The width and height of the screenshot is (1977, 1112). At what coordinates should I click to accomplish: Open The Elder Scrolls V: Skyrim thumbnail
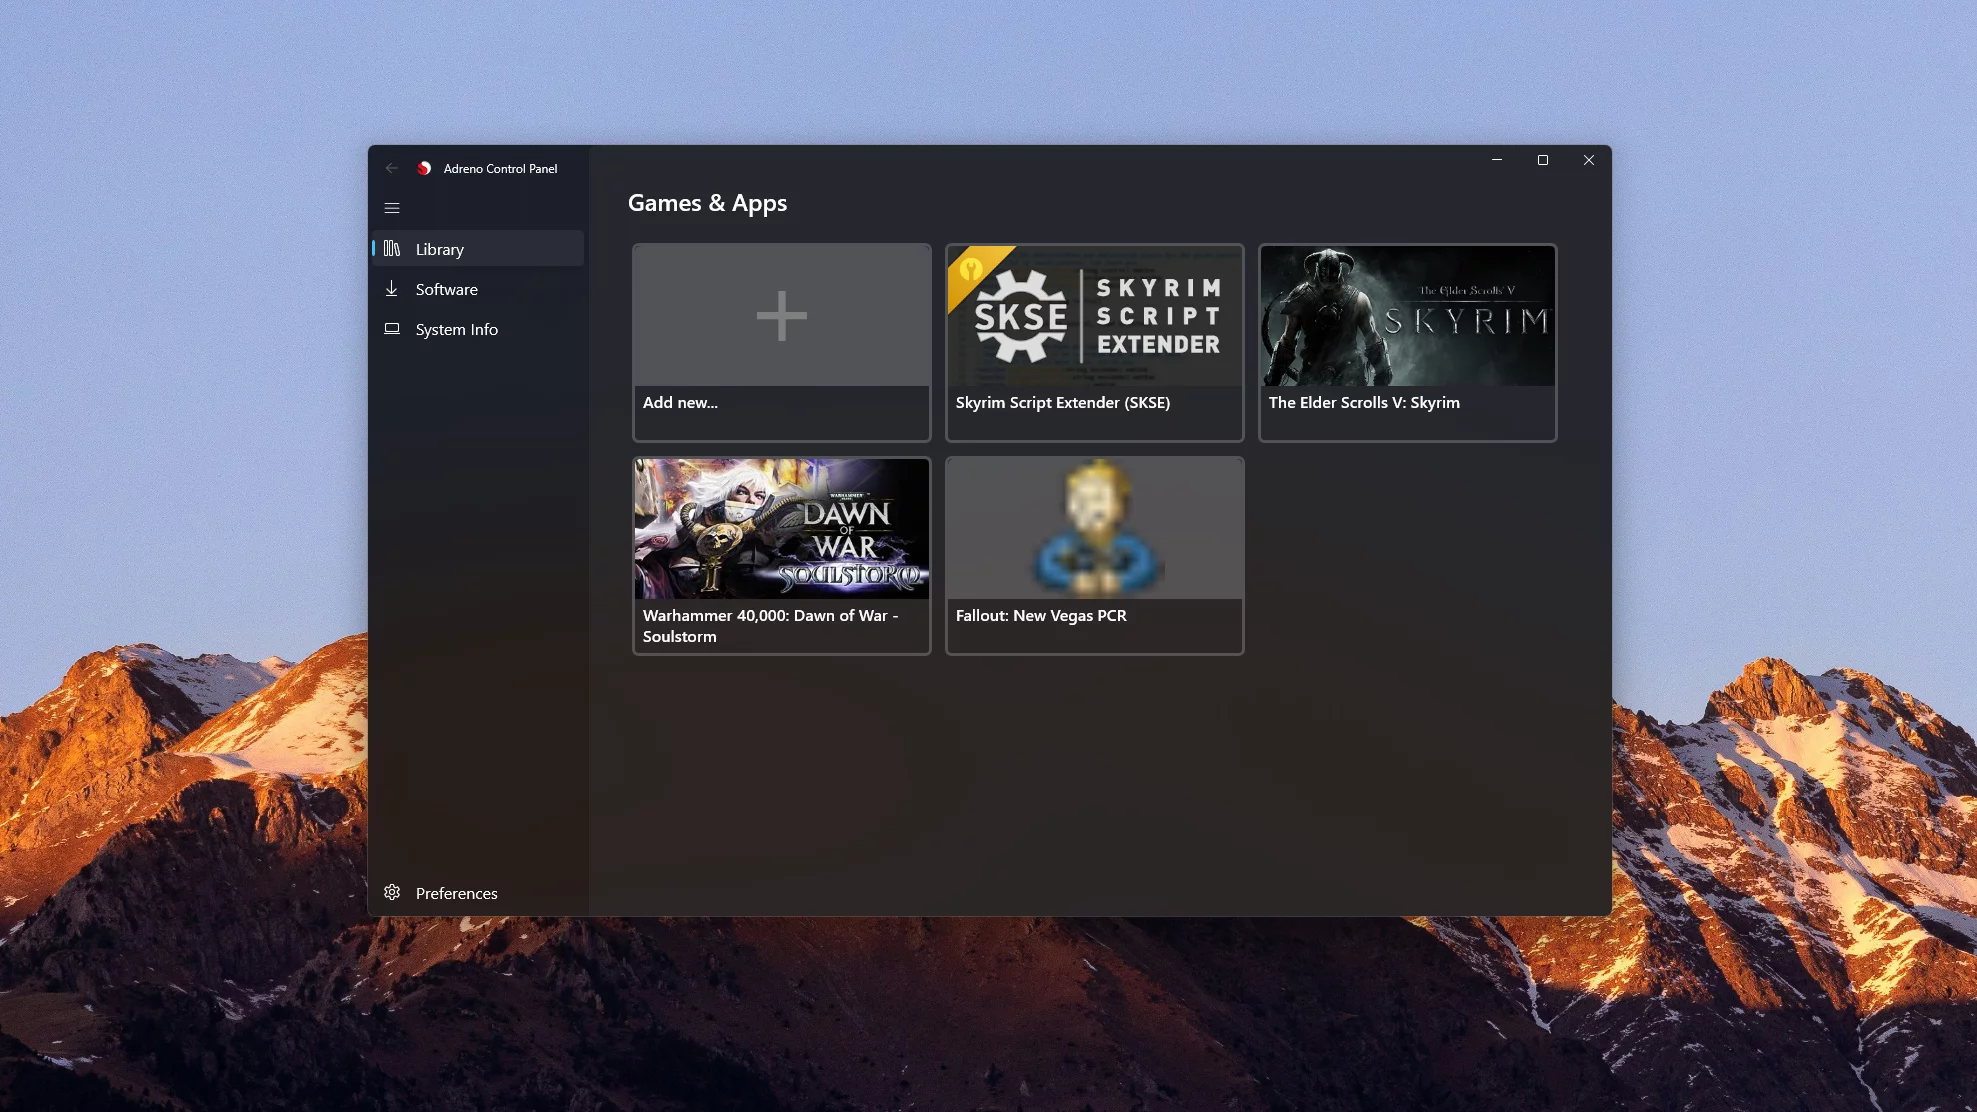[1408, 316]
